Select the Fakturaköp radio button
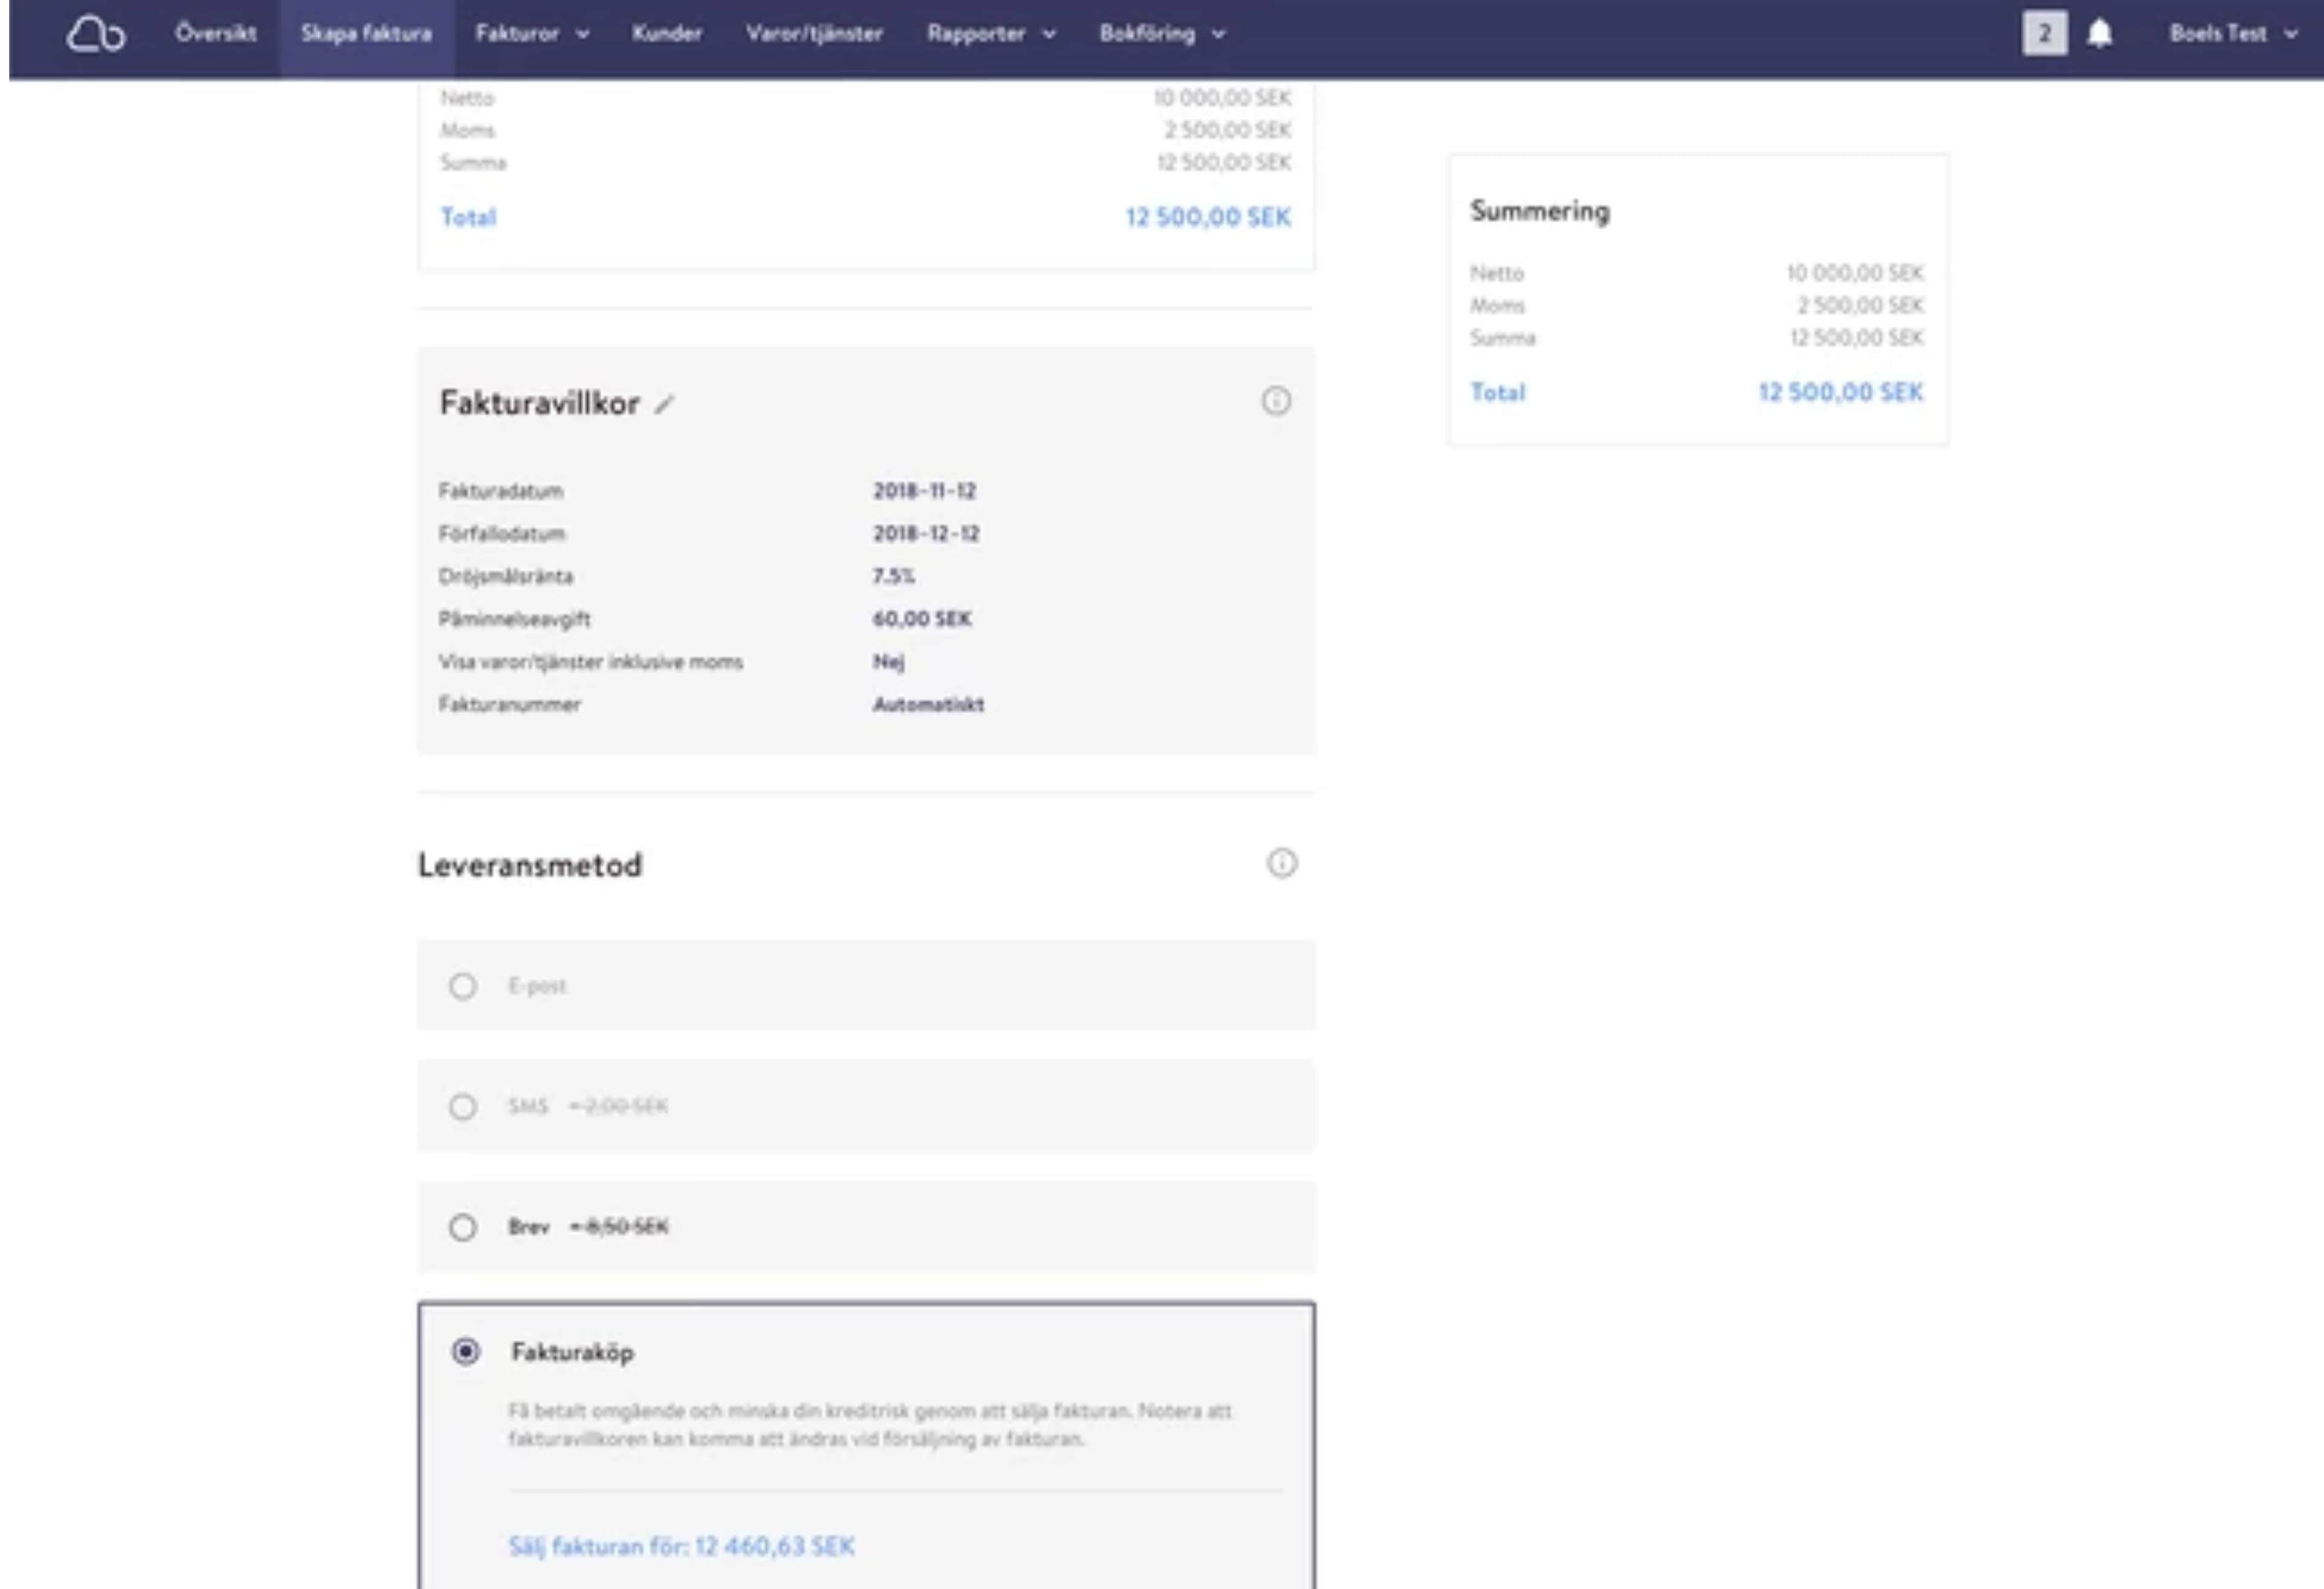The image size is (2324, 1589). (465, 1352)
